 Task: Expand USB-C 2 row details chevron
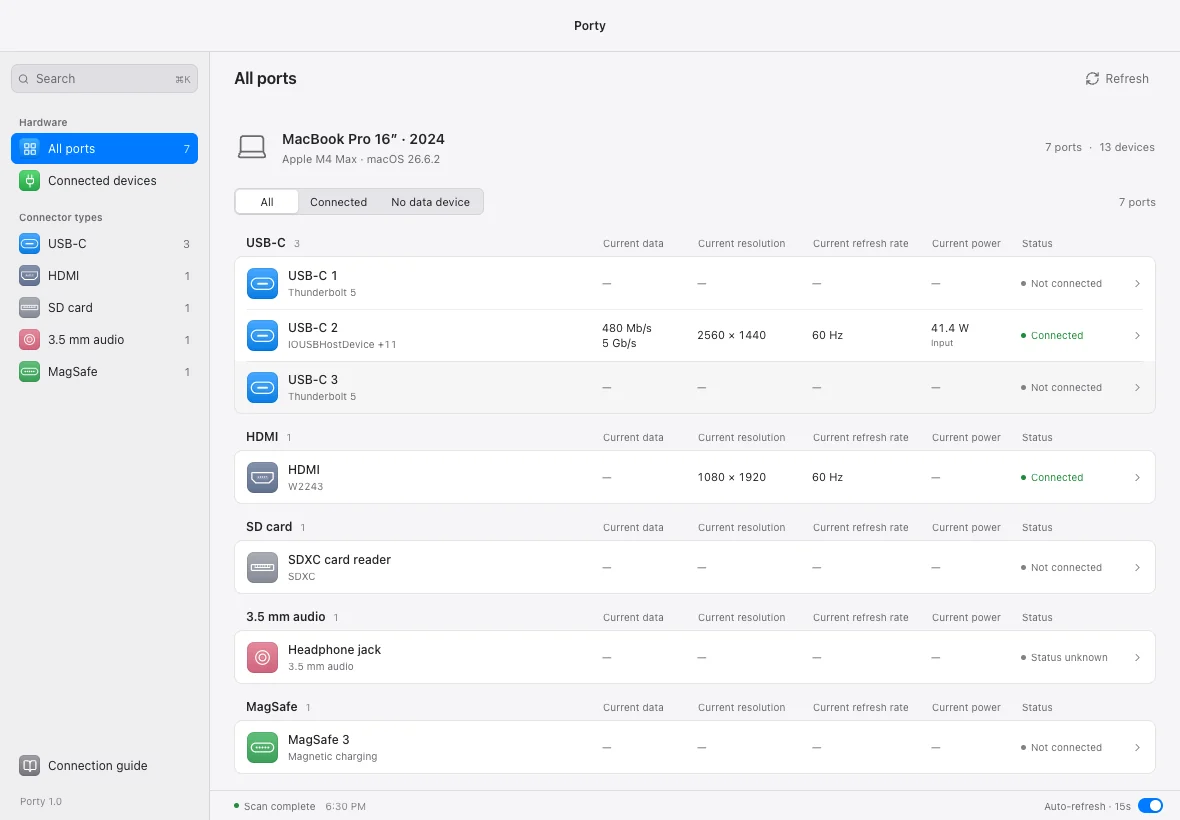[1137, 336]
